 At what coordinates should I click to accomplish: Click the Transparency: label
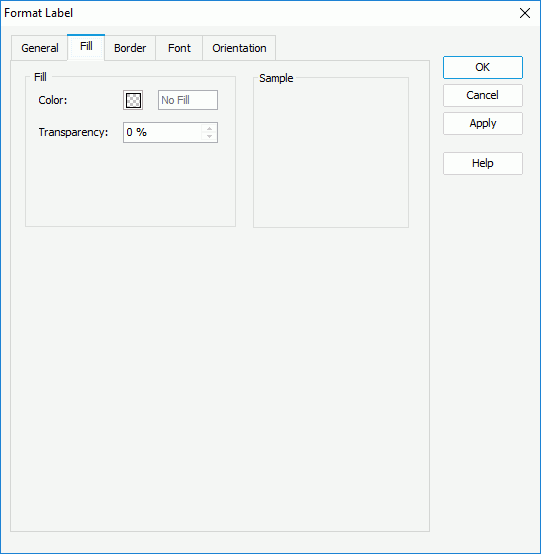(73, 132)
